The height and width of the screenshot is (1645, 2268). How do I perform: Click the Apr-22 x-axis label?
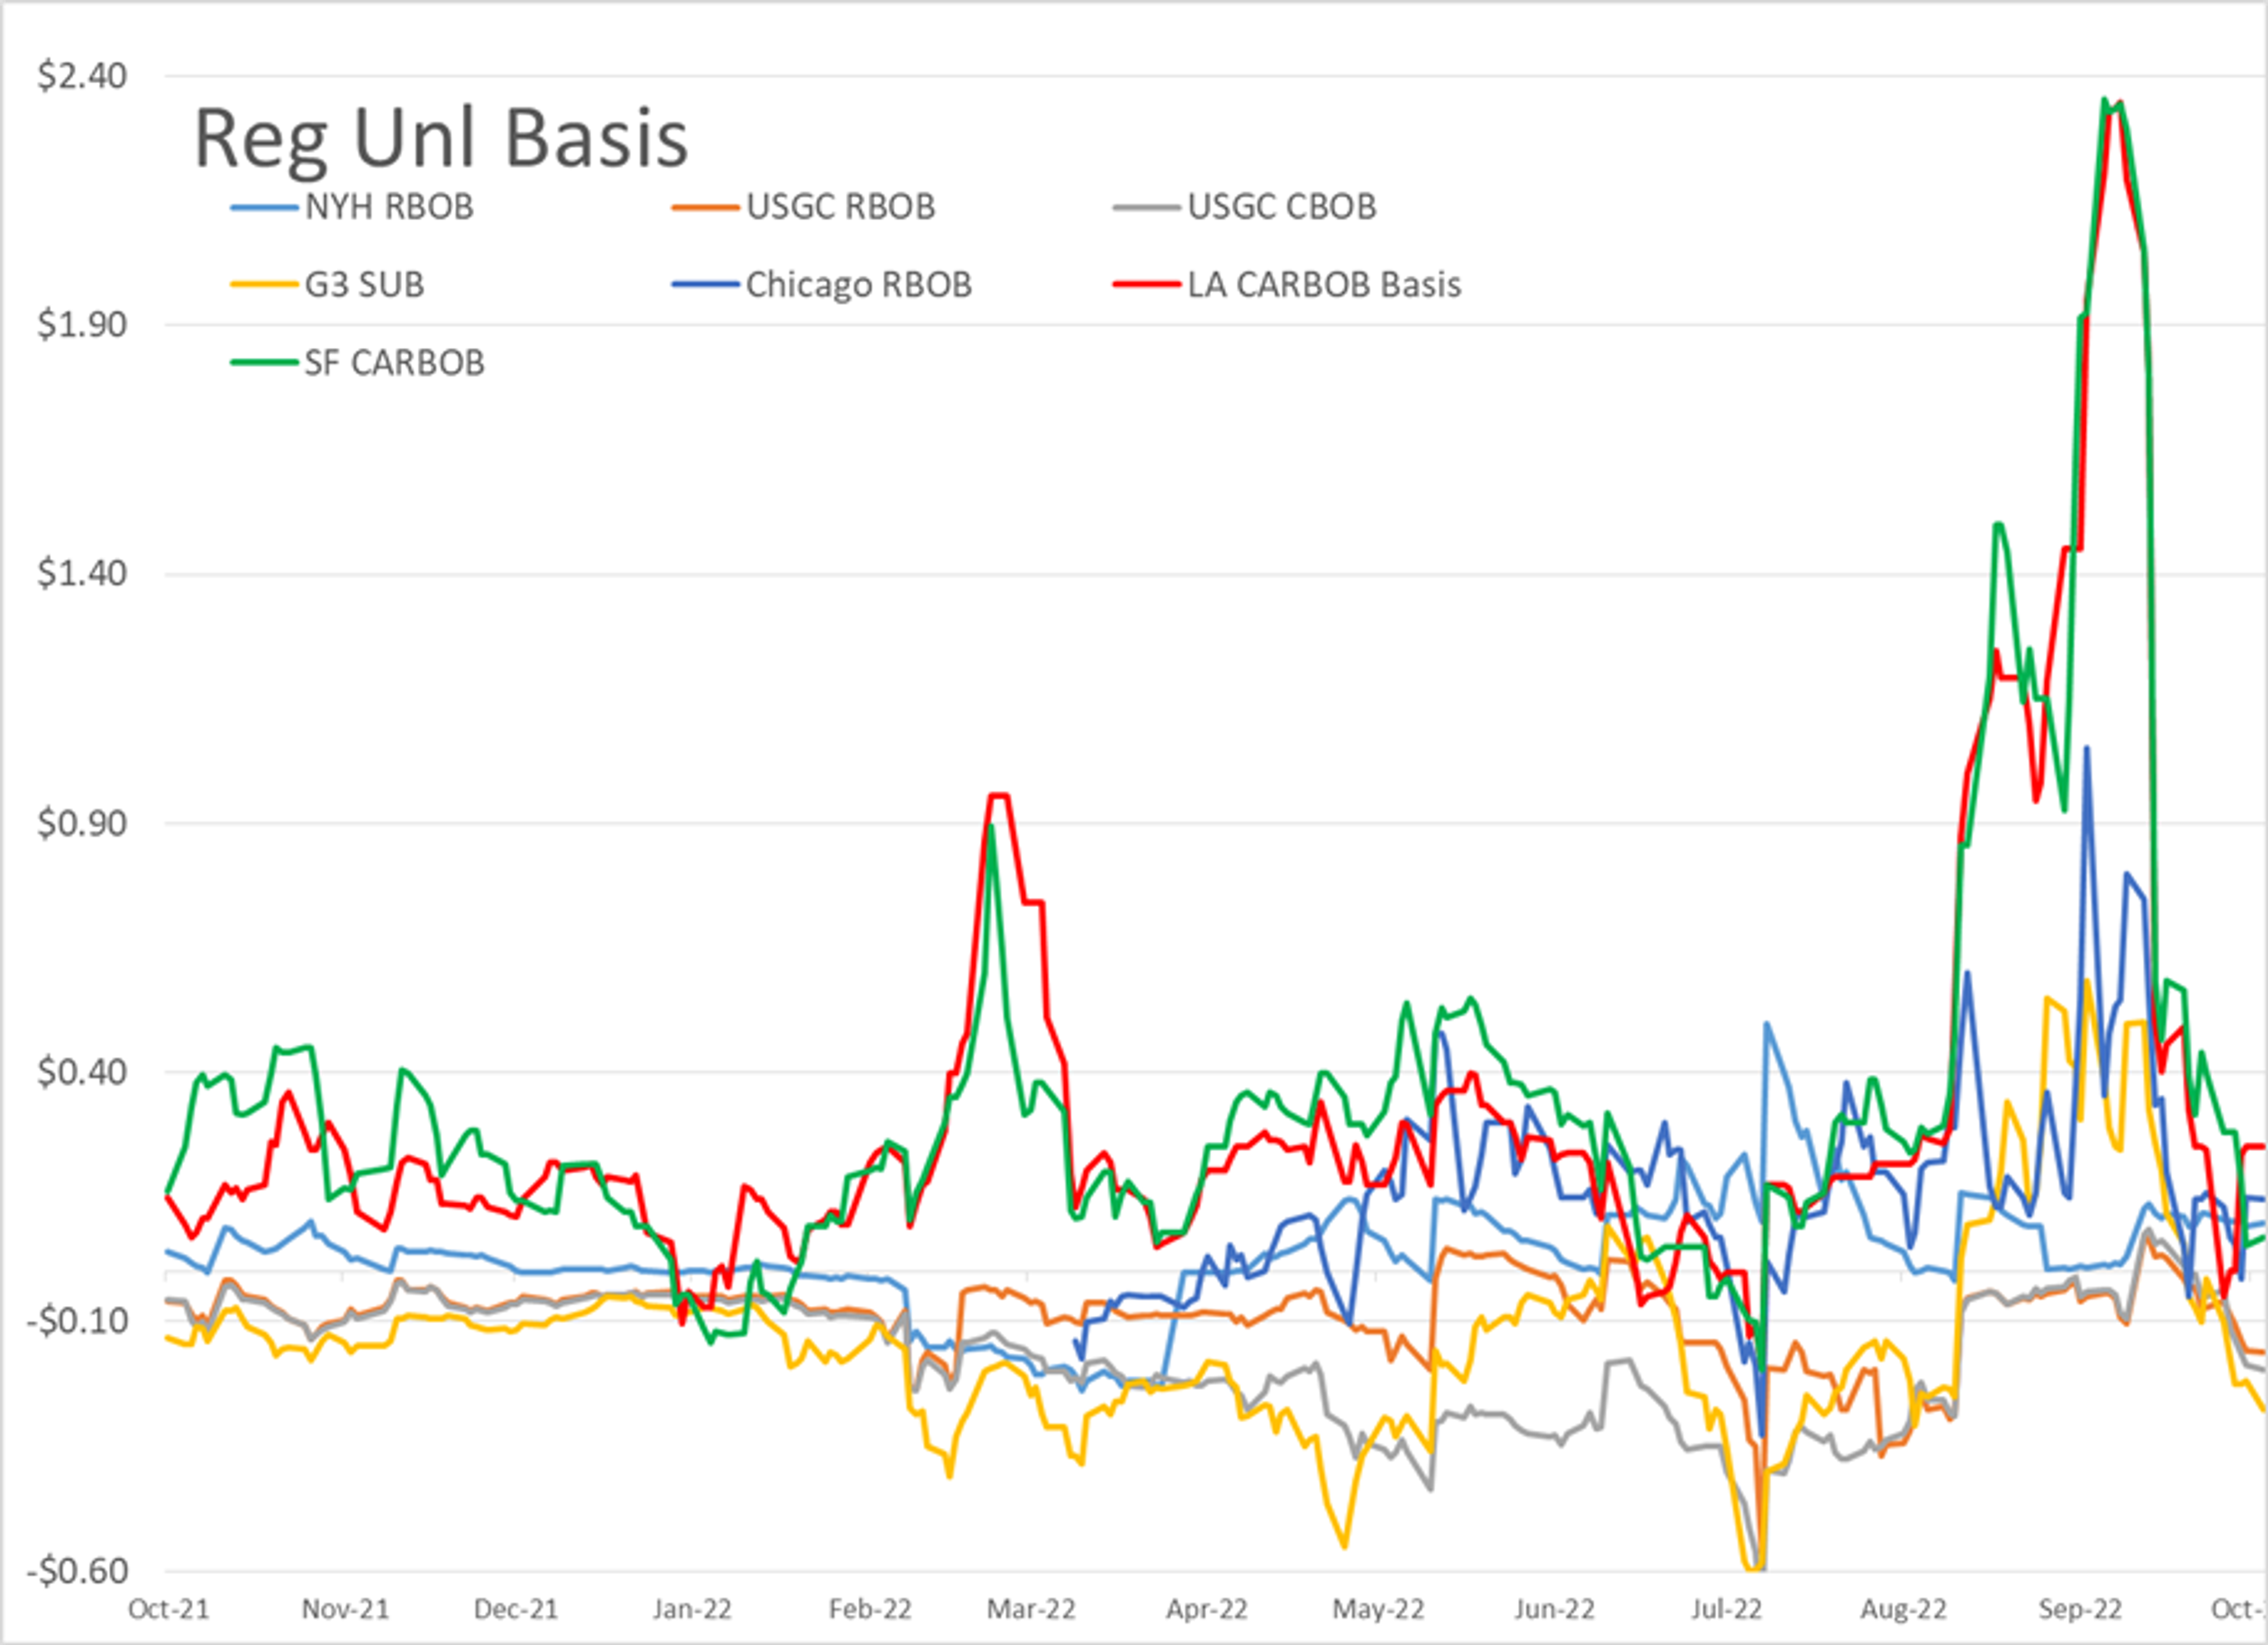(1207, 1609)
